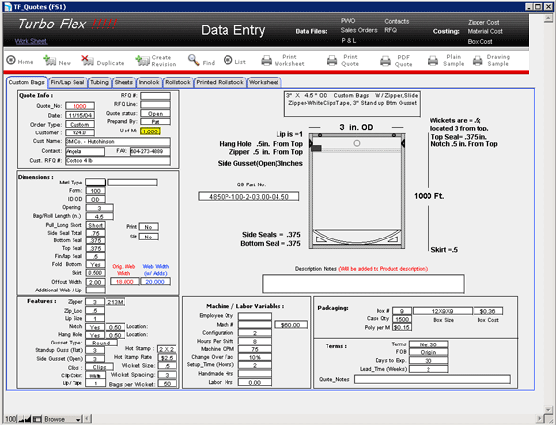Click the Duplicate quote icon

tap(88, 61)
